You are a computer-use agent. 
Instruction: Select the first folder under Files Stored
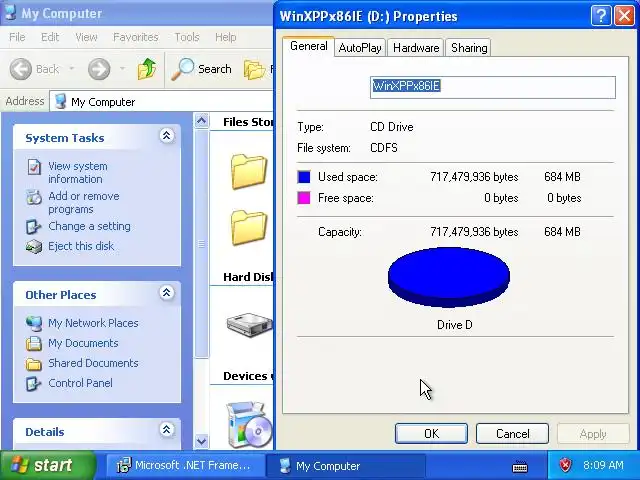[249, 171]
